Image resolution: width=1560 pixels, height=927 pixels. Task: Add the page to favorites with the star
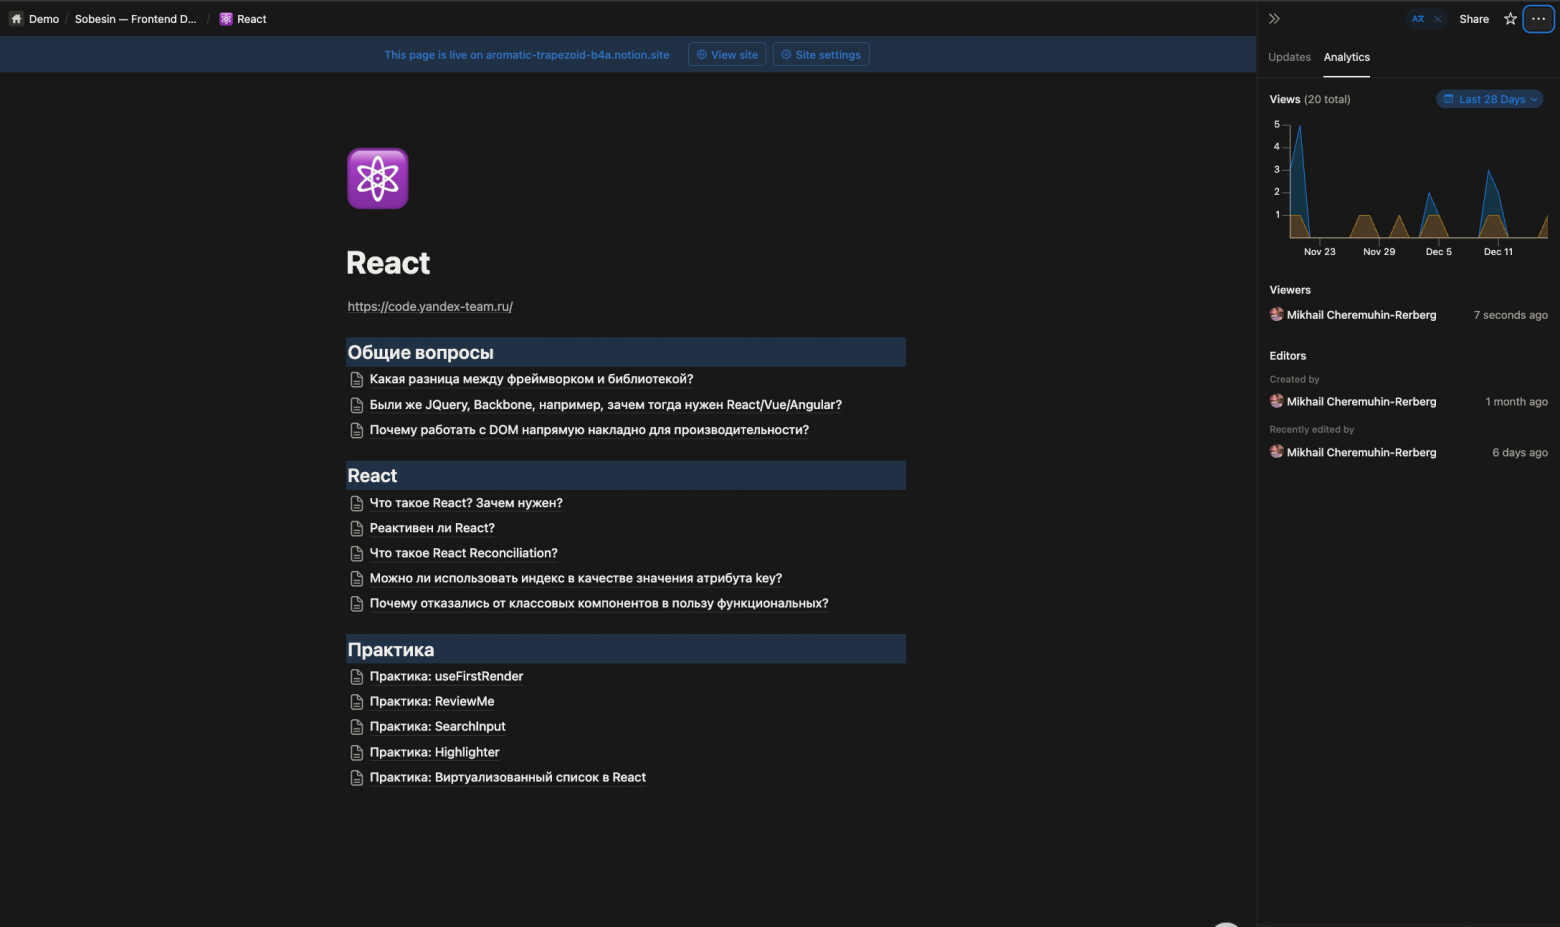point(1510,19)
